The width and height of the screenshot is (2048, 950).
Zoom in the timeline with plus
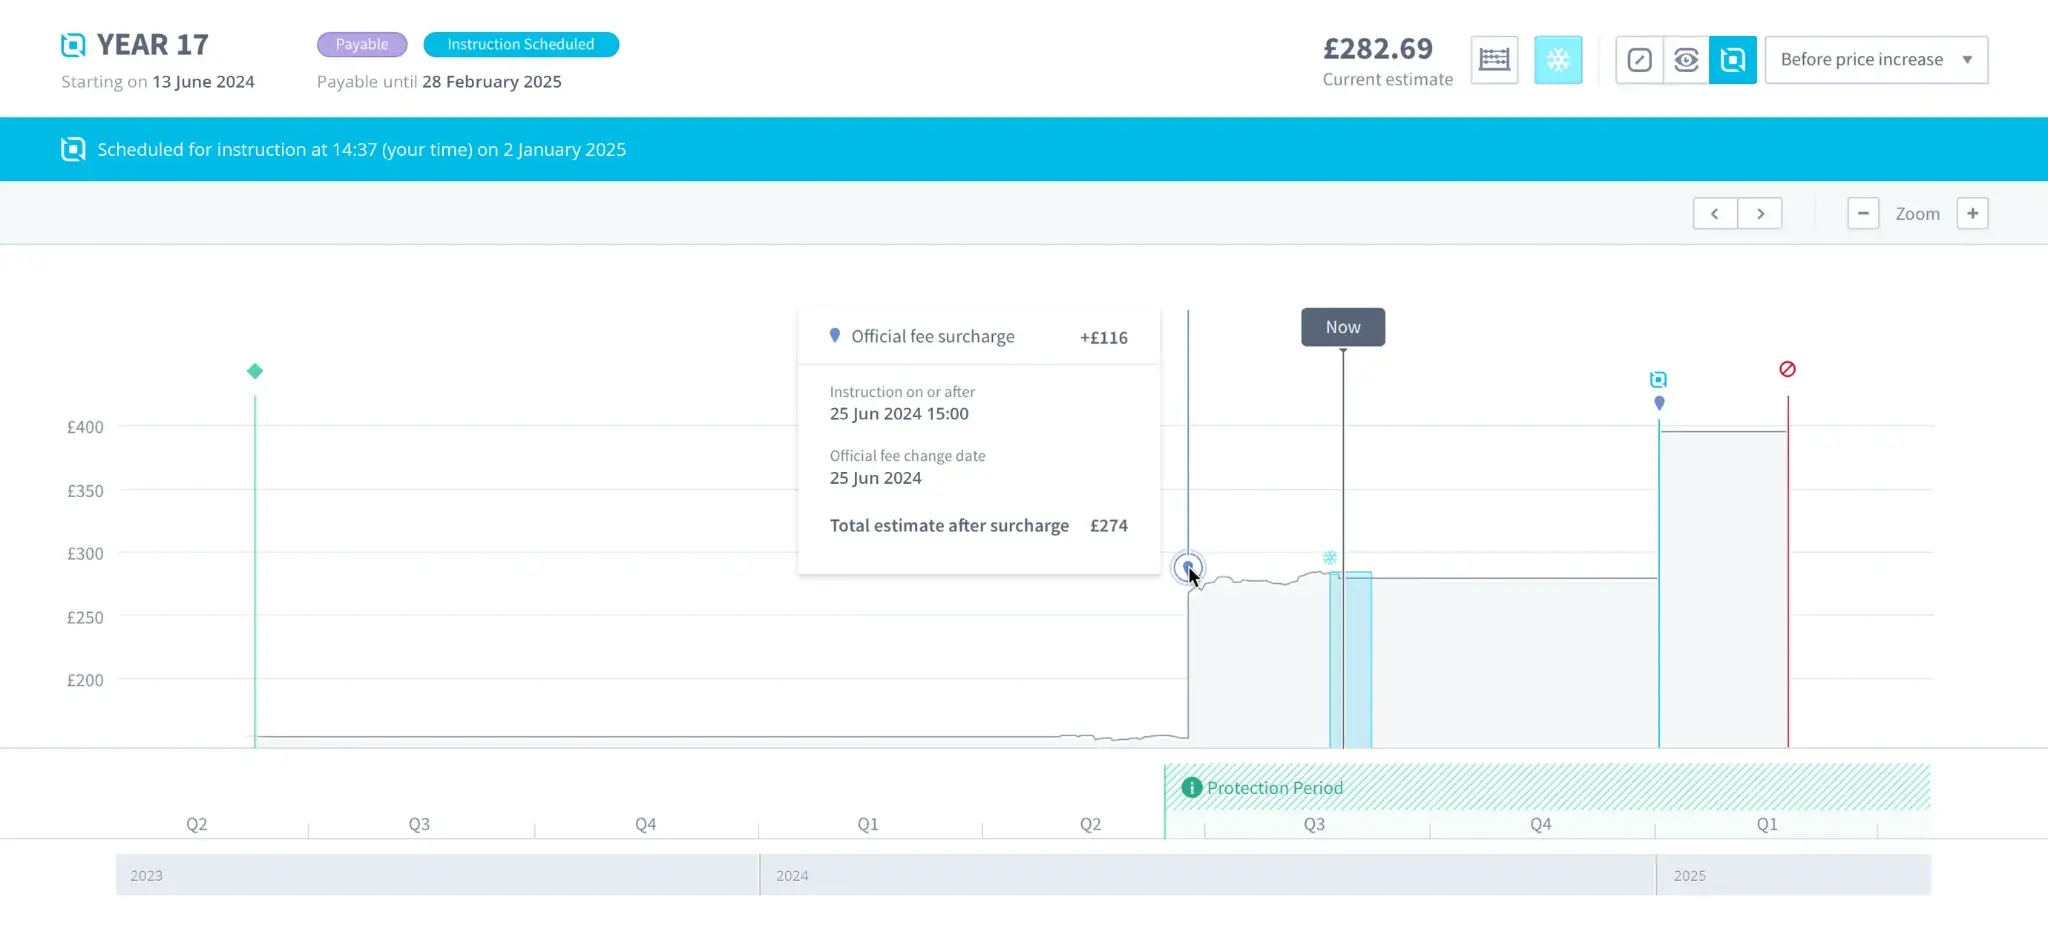point(1972,213)
